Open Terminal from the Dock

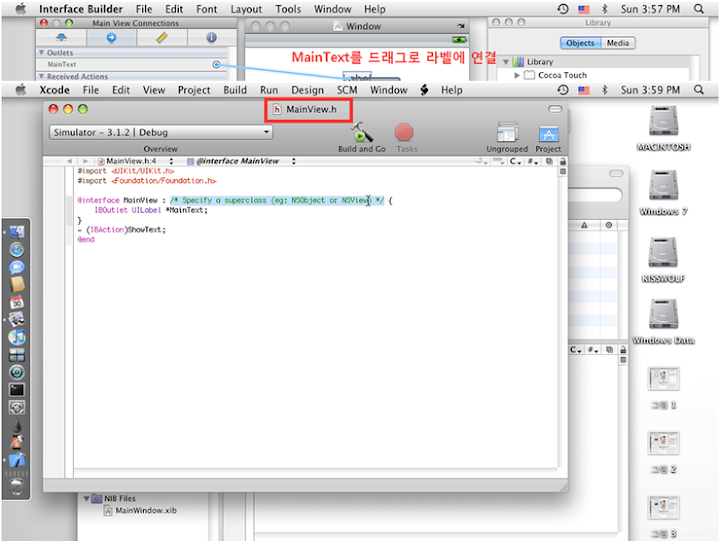coord(17,390)
